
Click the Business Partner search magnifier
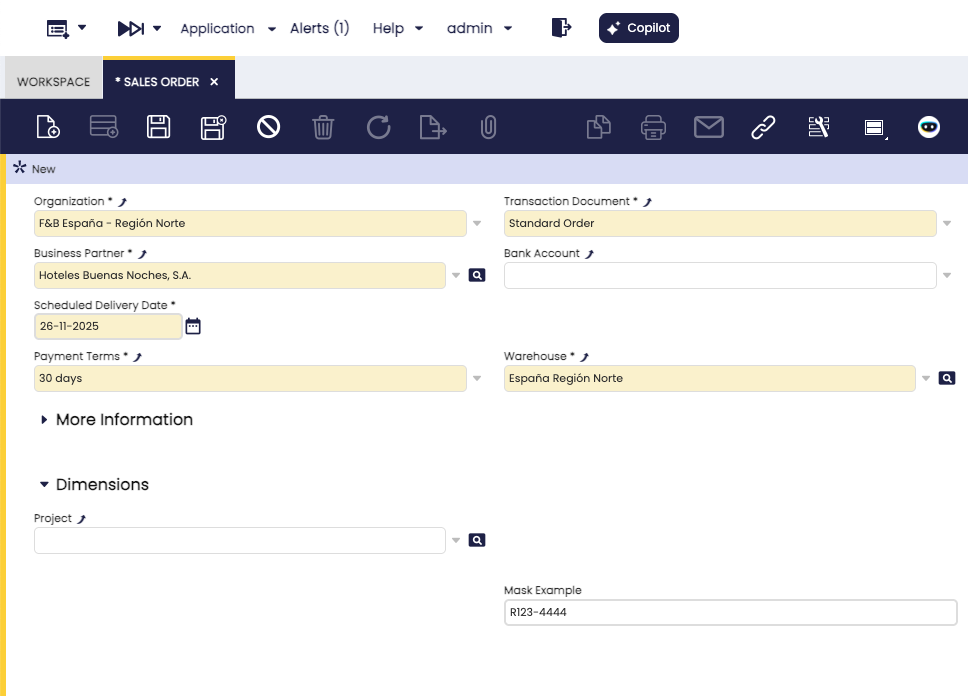click(477, 275)
